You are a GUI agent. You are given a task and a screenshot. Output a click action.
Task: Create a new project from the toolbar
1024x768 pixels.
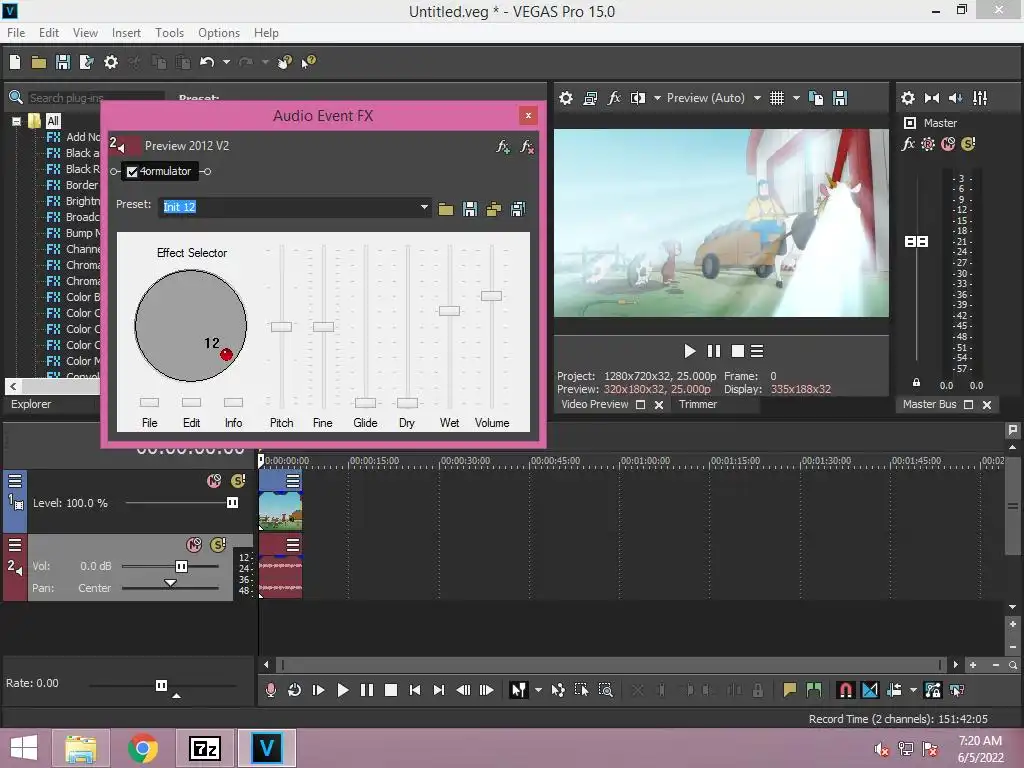tap(15, 62)
